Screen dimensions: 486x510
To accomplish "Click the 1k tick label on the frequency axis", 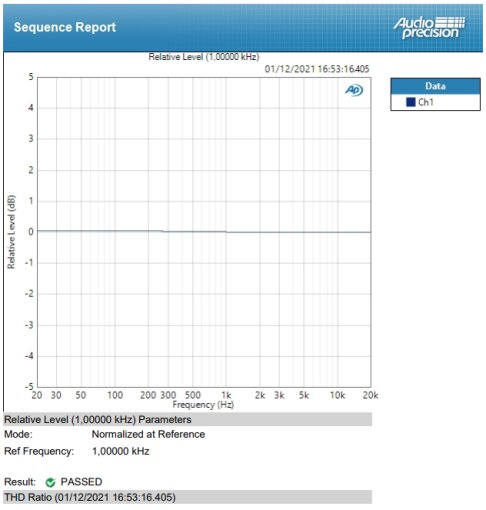I will (226, 395).
